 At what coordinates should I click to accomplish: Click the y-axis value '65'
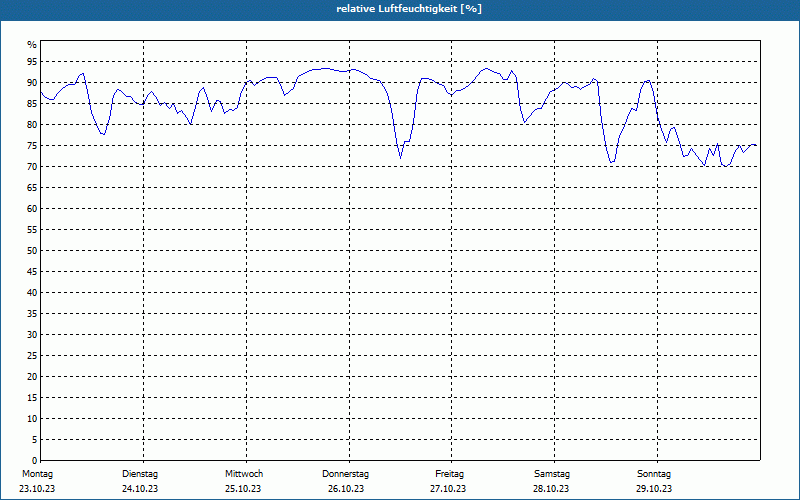click(32, 188)
